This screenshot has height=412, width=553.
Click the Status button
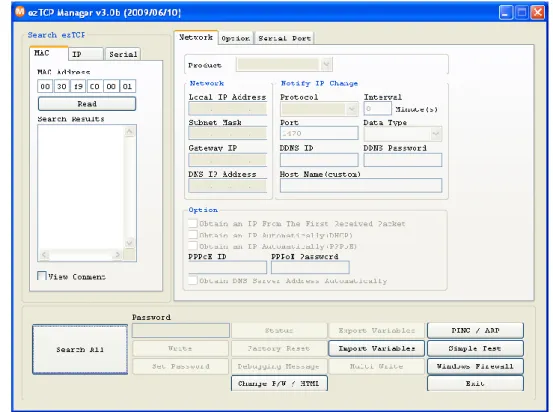pyautogui.click(x=279, y=331)
